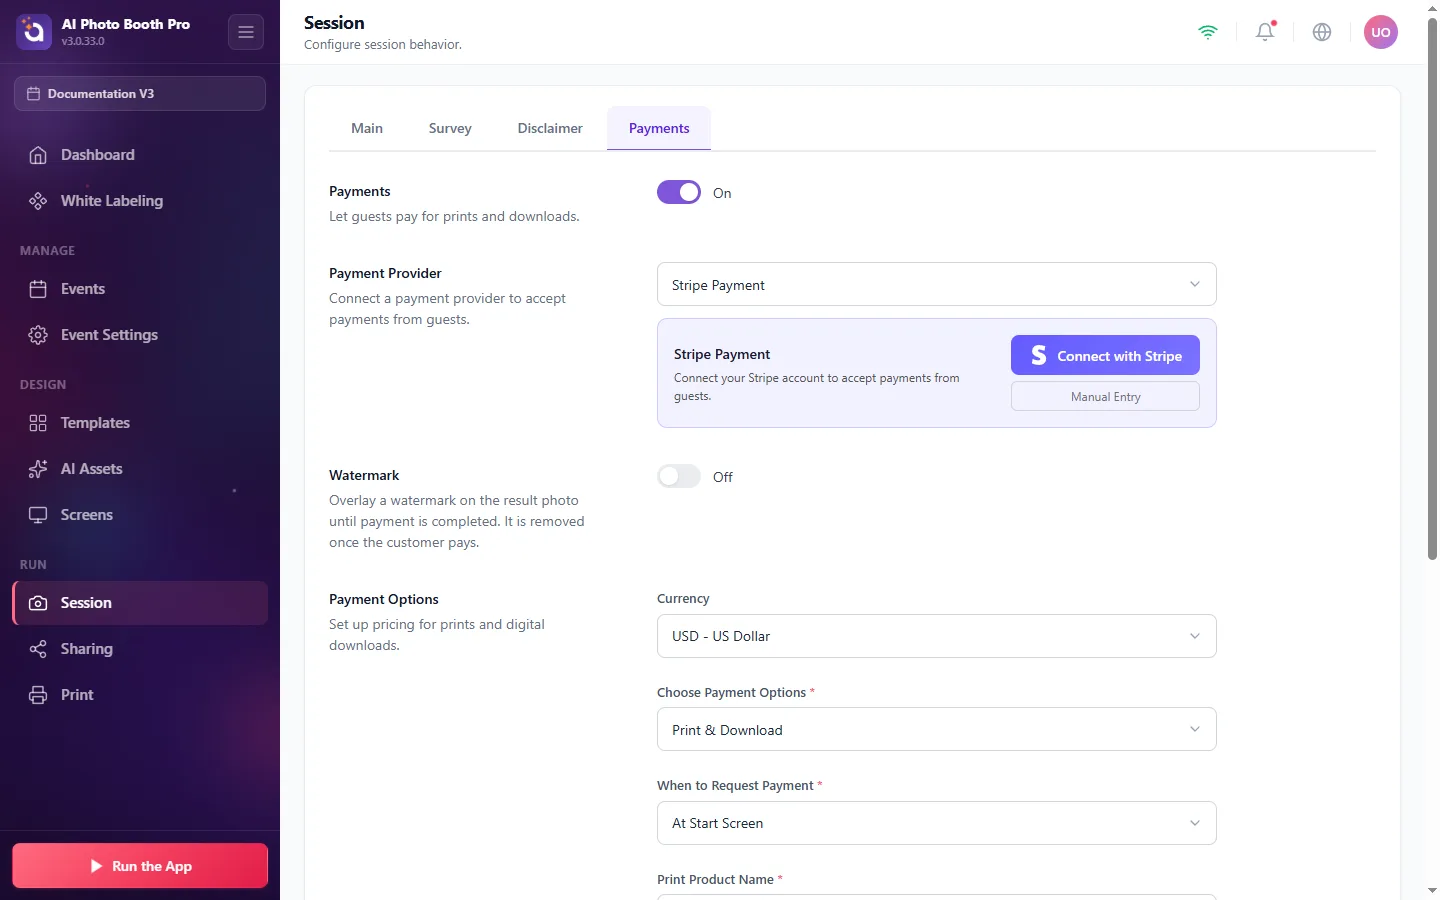Screen dimensions: 1440x900
Task: Expand the When to Request Payment dropdown
Action: point(936,823)
